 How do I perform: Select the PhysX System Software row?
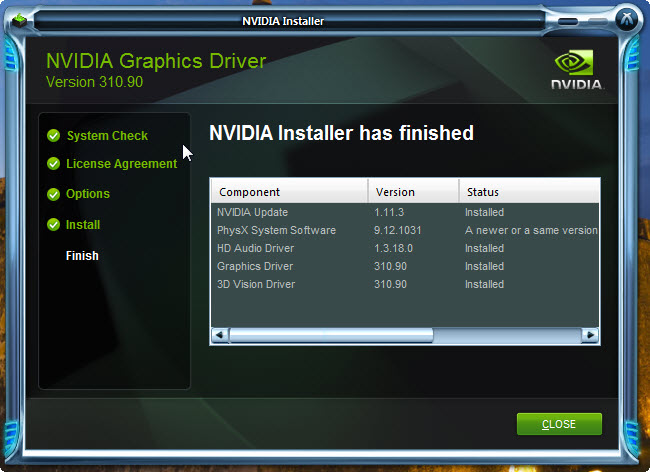tap(405, 230)
